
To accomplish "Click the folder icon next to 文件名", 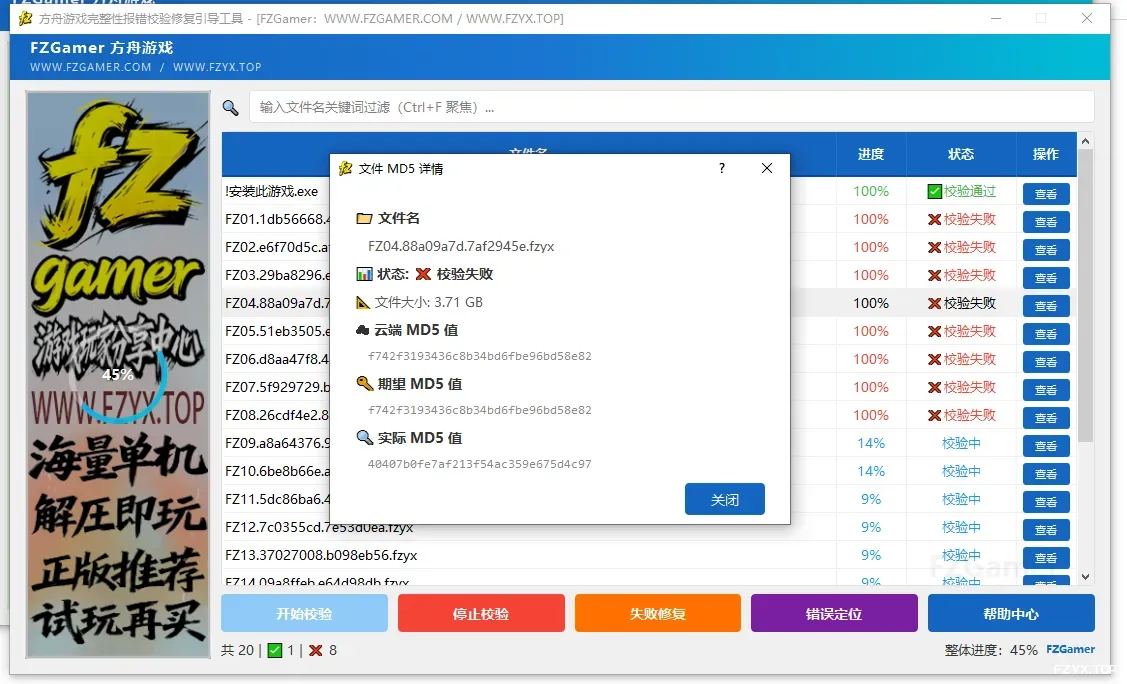I will [x=364, y=218].
